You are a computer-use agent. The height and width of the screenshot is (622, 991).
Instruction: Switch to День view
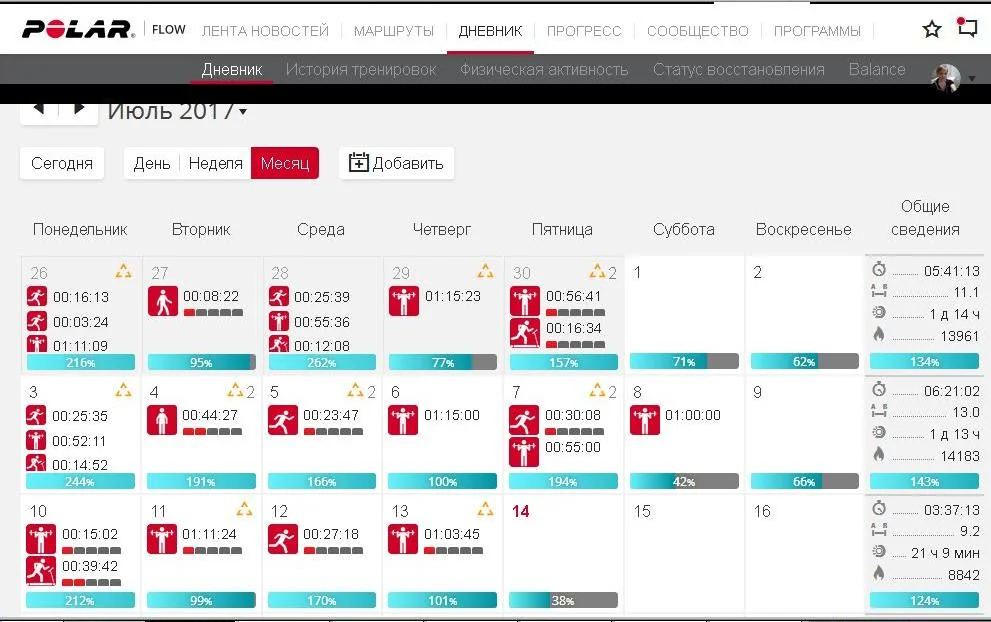(x=152, y=163)
